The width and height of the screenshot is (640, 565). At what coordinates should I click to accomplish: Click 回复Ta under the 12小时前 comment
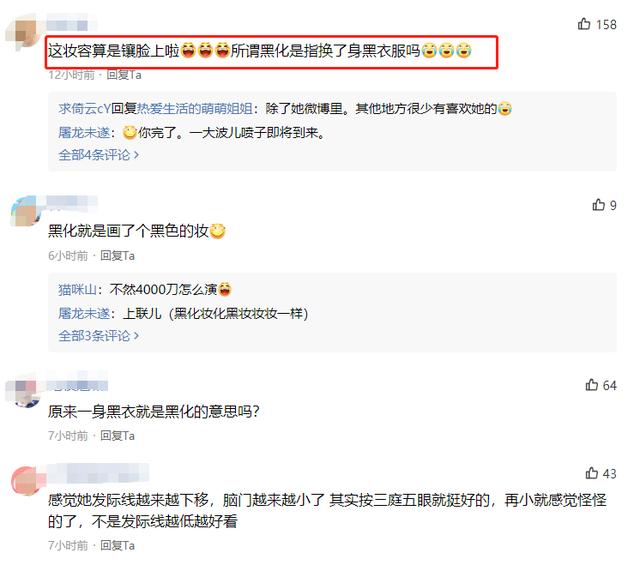[x=124, y=75]
